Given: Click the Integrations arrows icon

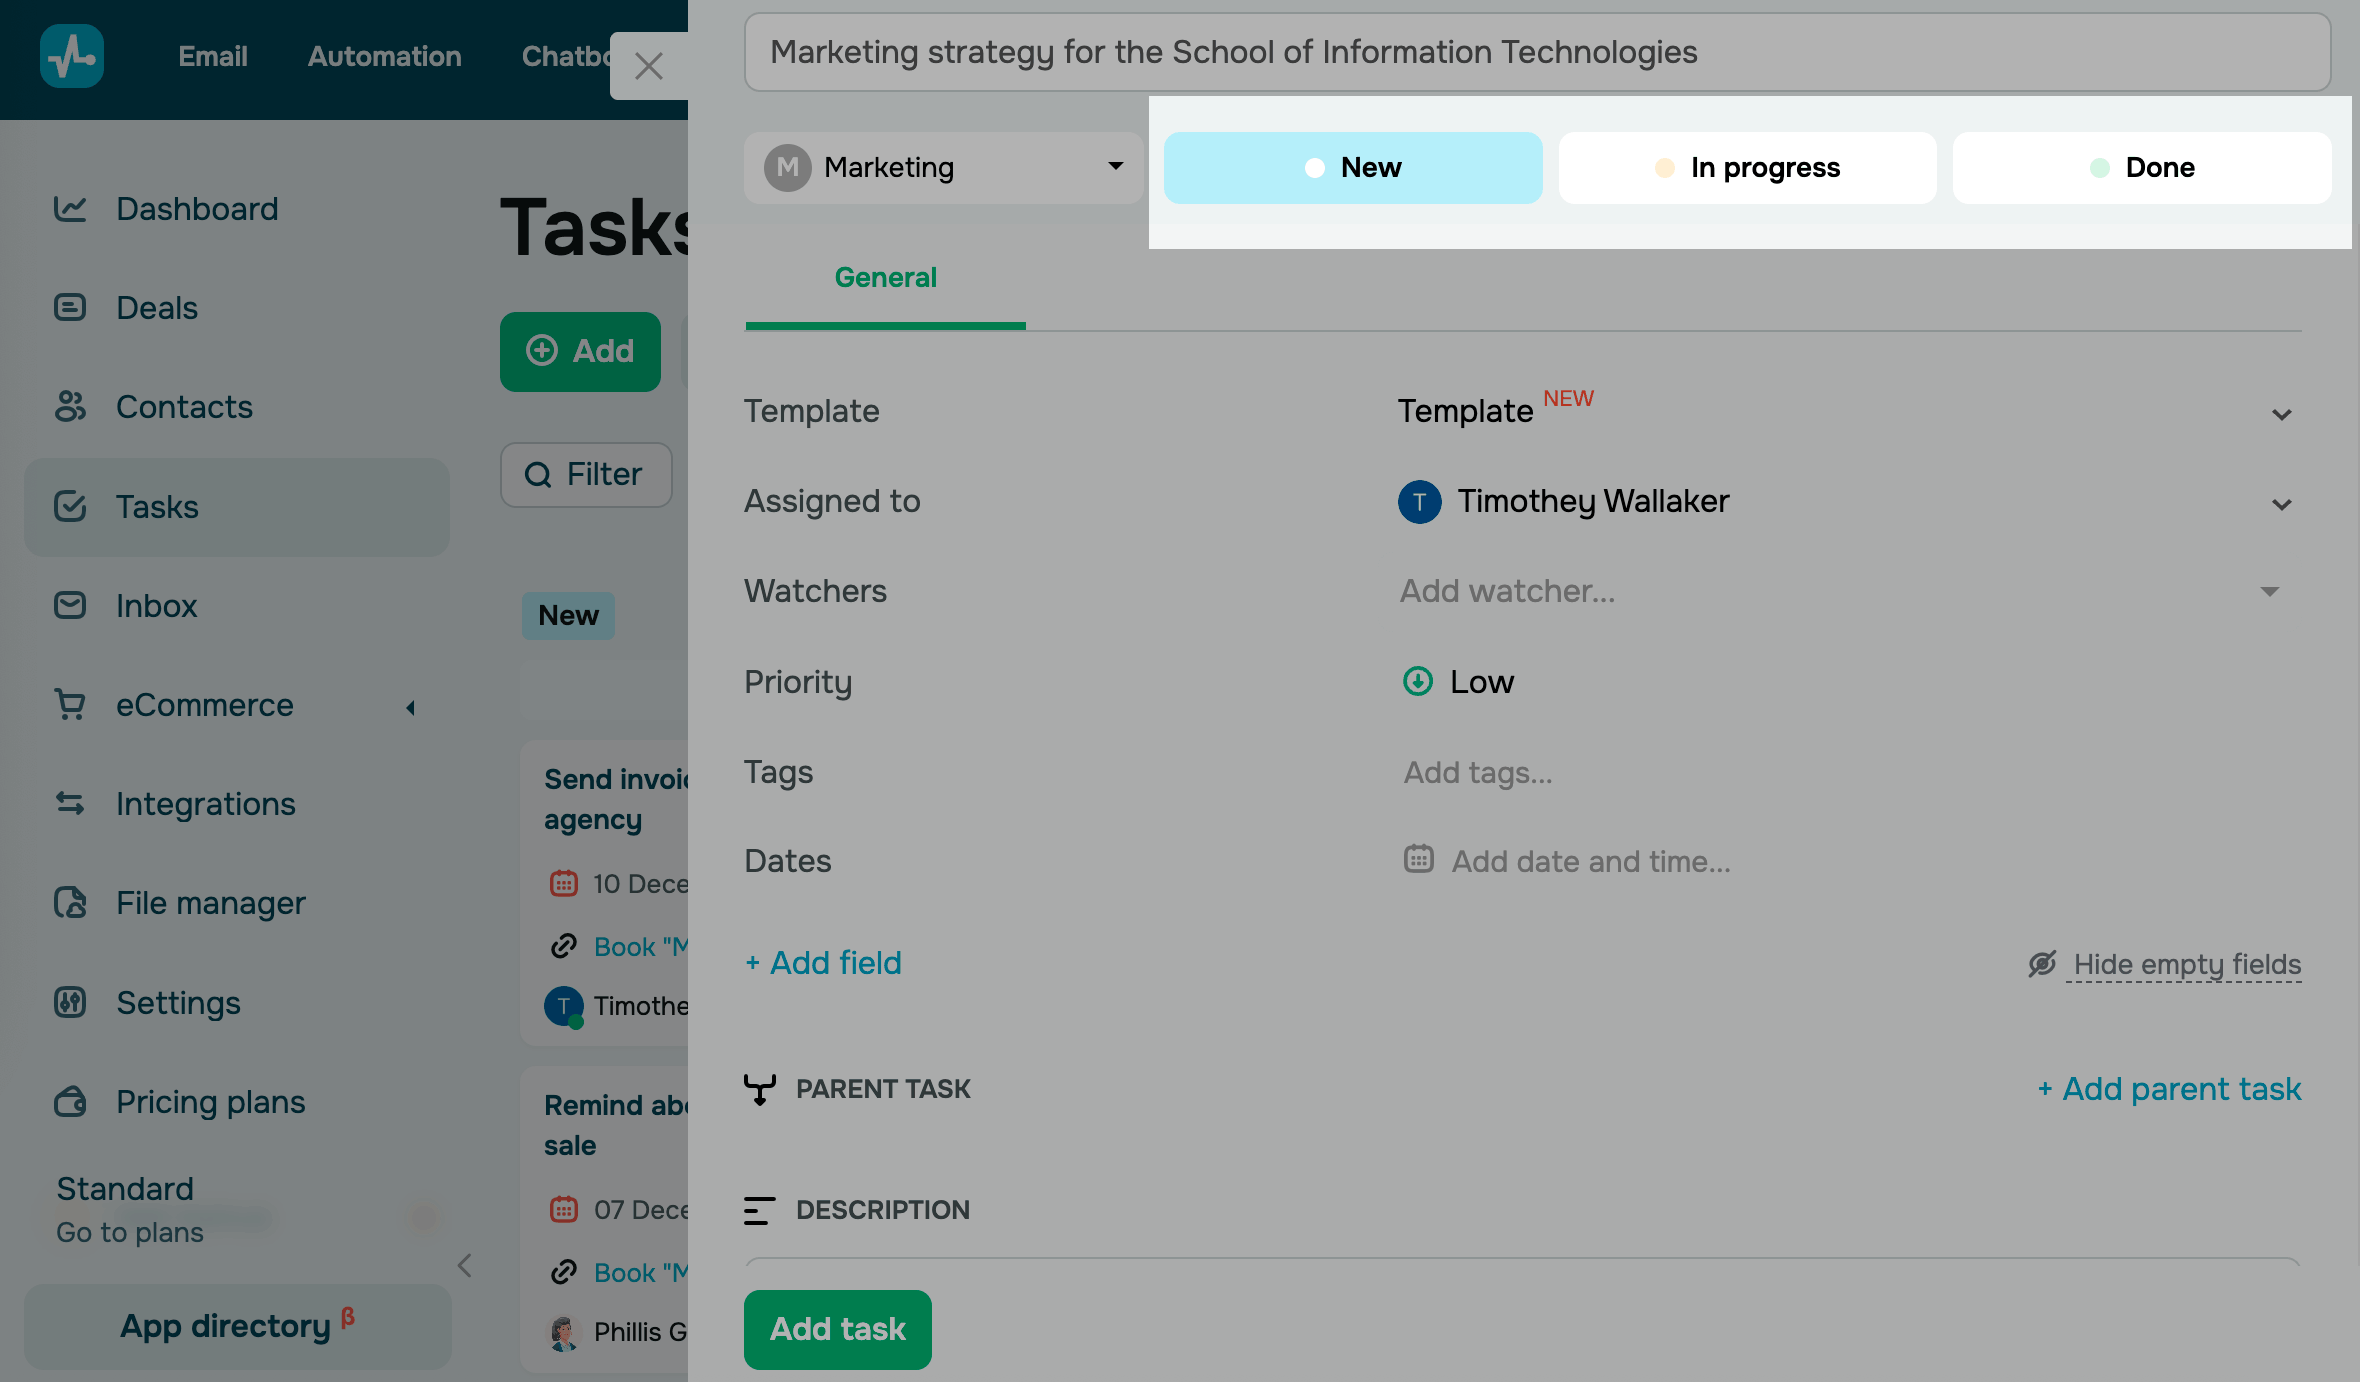Looking at the screenshot, I should pyautogui.click(x=70, y=803).
